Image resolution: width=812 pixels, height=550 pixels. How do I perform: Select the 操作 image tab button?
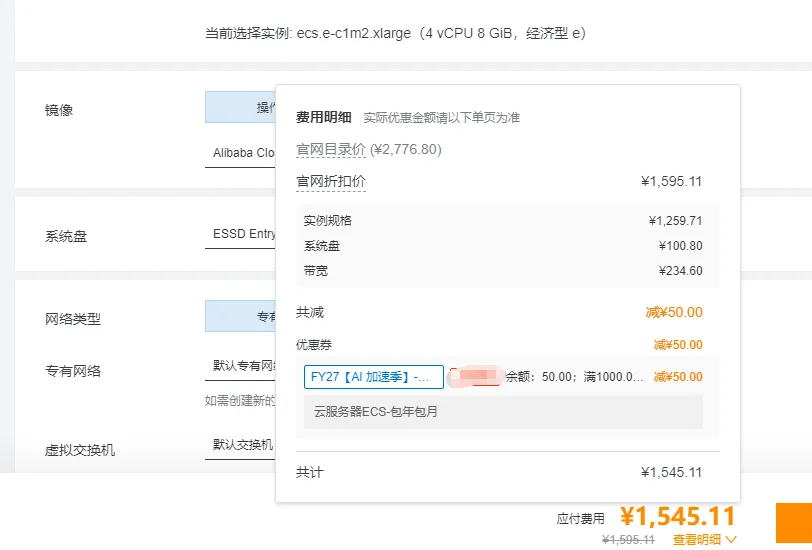pyautogui.click(x=240, y=107)
